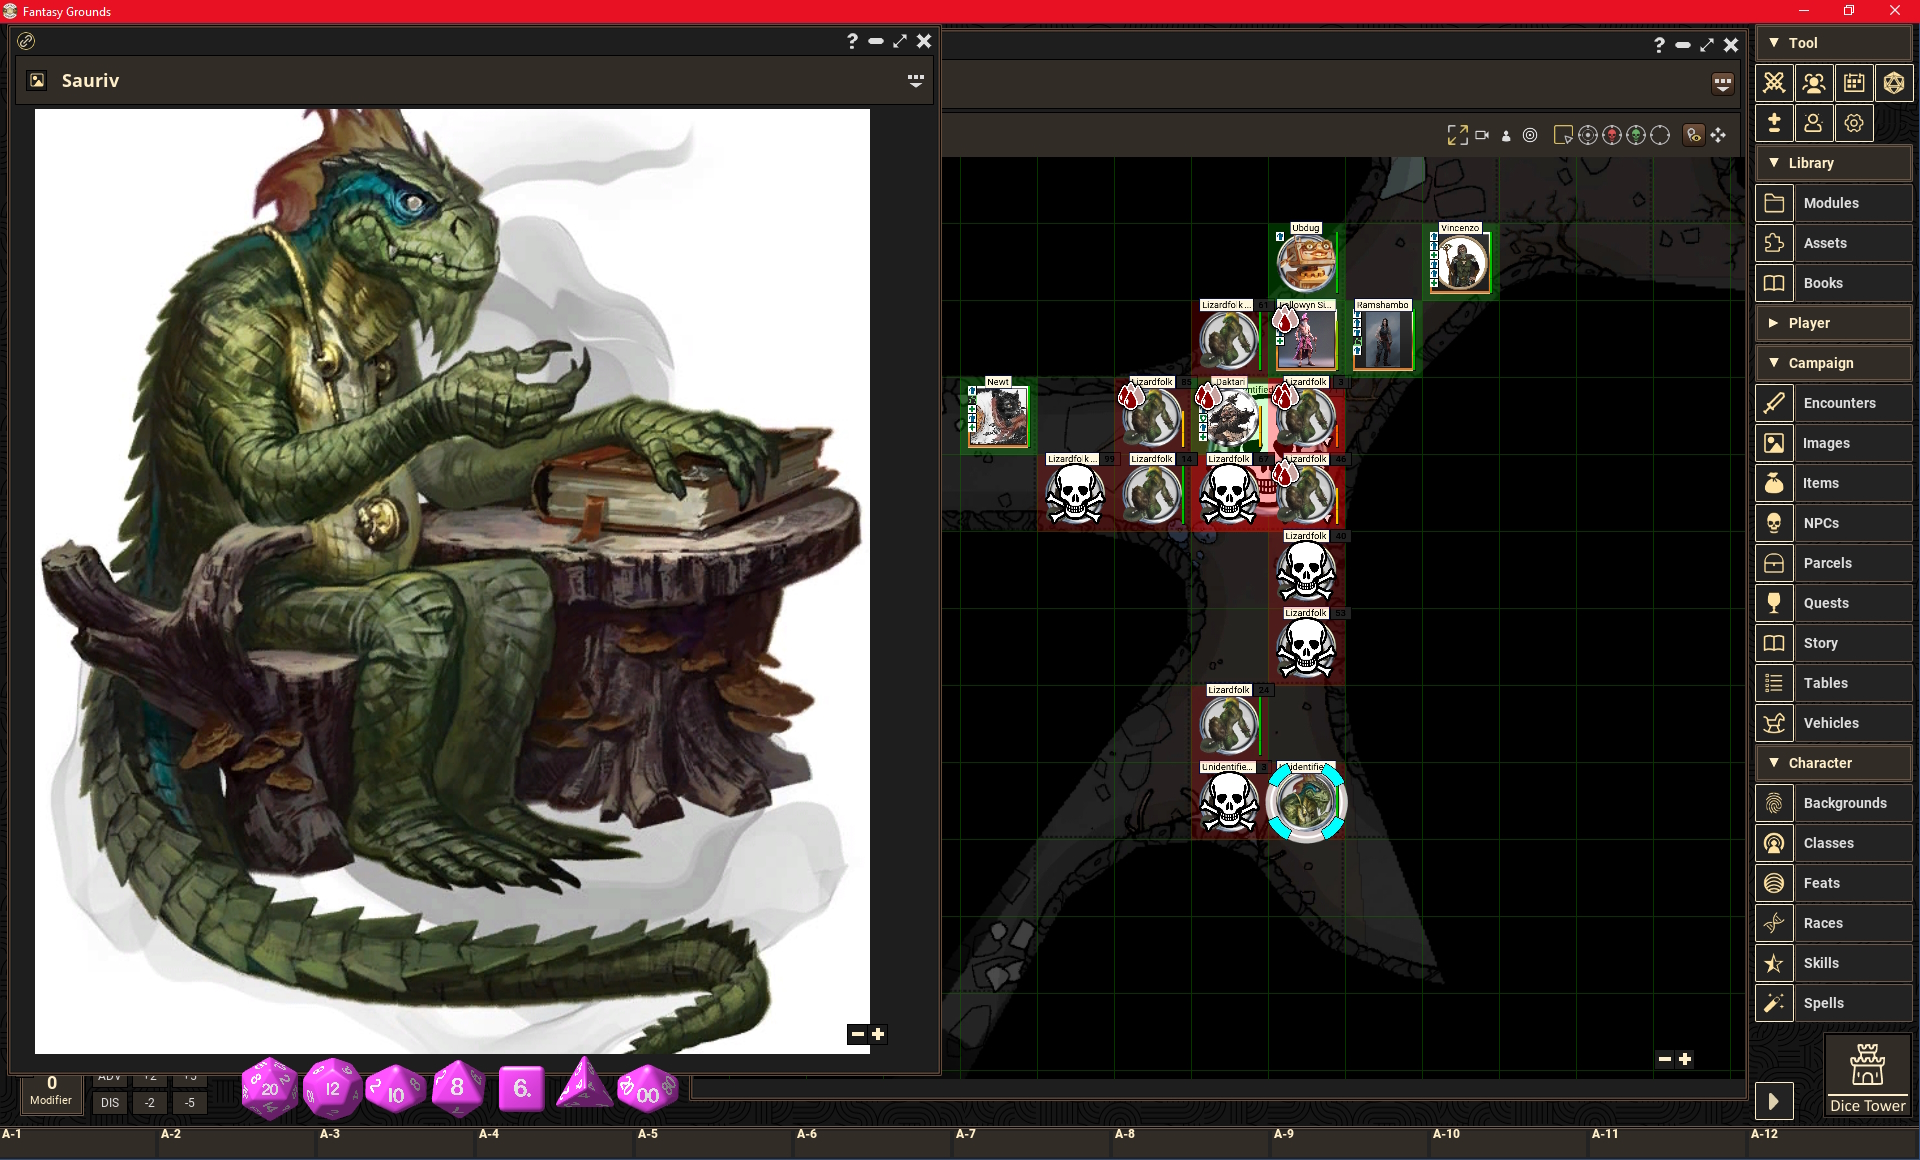The image size is (1920, 1160).
Task: Collapse the Character sidebar section
Action: (x=1833, y=763)
